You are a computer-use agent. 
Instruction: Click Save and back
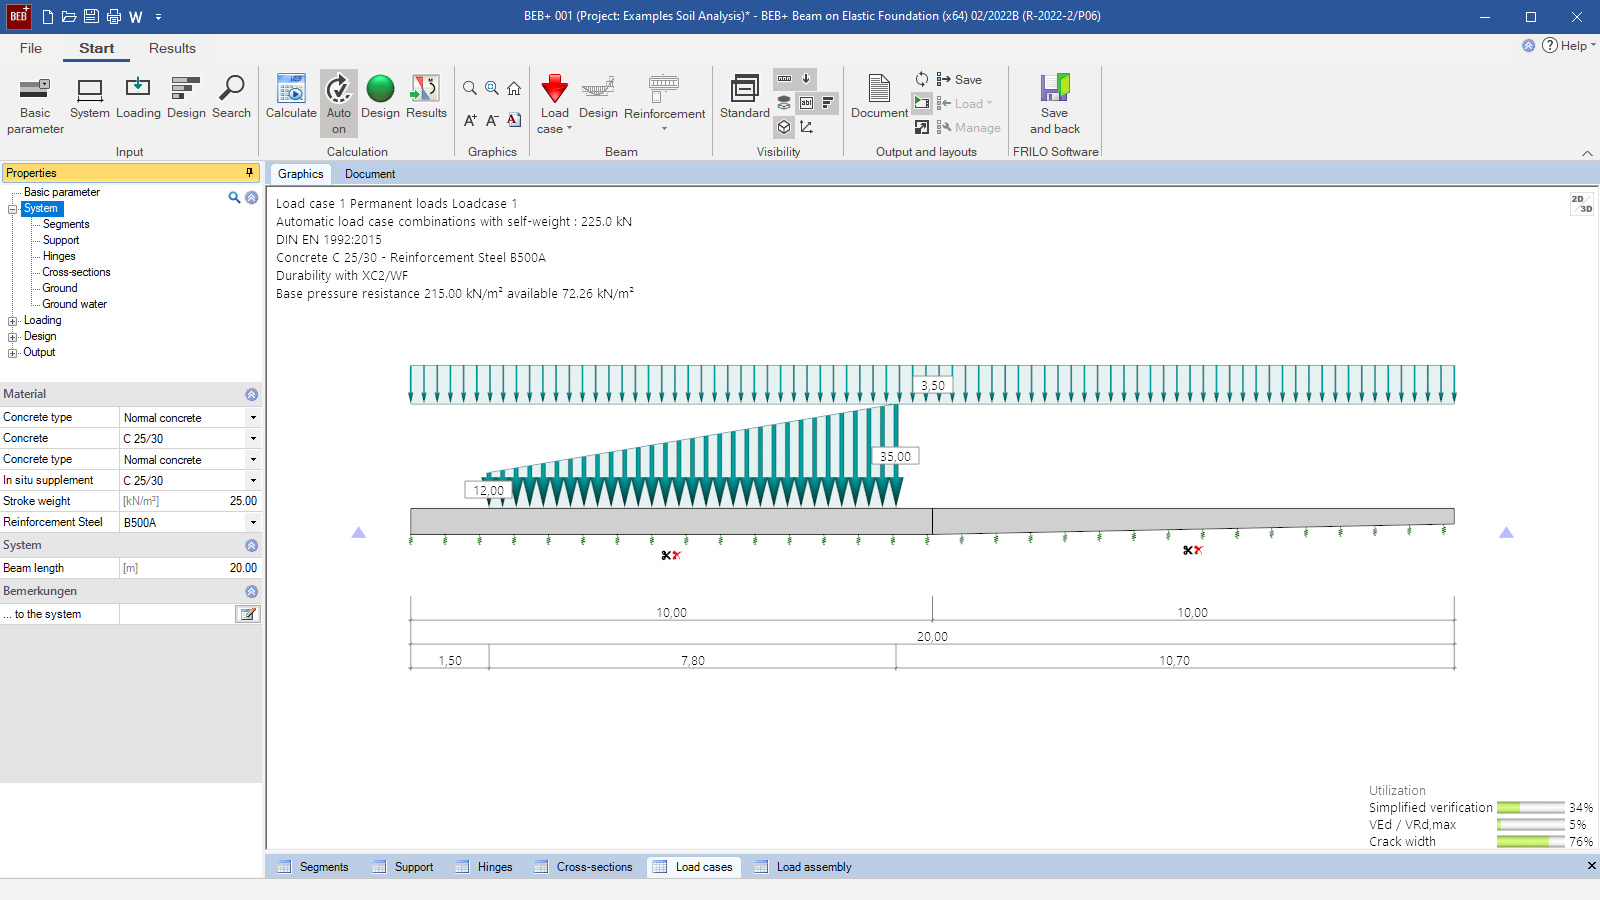tap(1055, 104)
